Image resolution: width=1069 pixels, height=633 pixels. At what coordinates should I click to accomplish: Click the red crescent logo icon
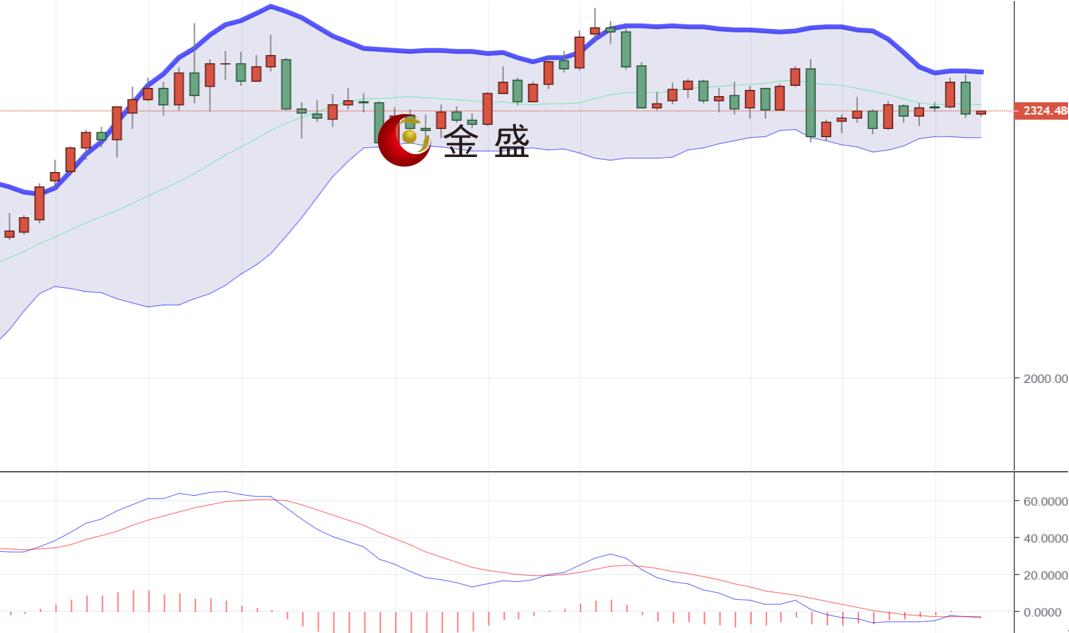[x=404, y=141]
